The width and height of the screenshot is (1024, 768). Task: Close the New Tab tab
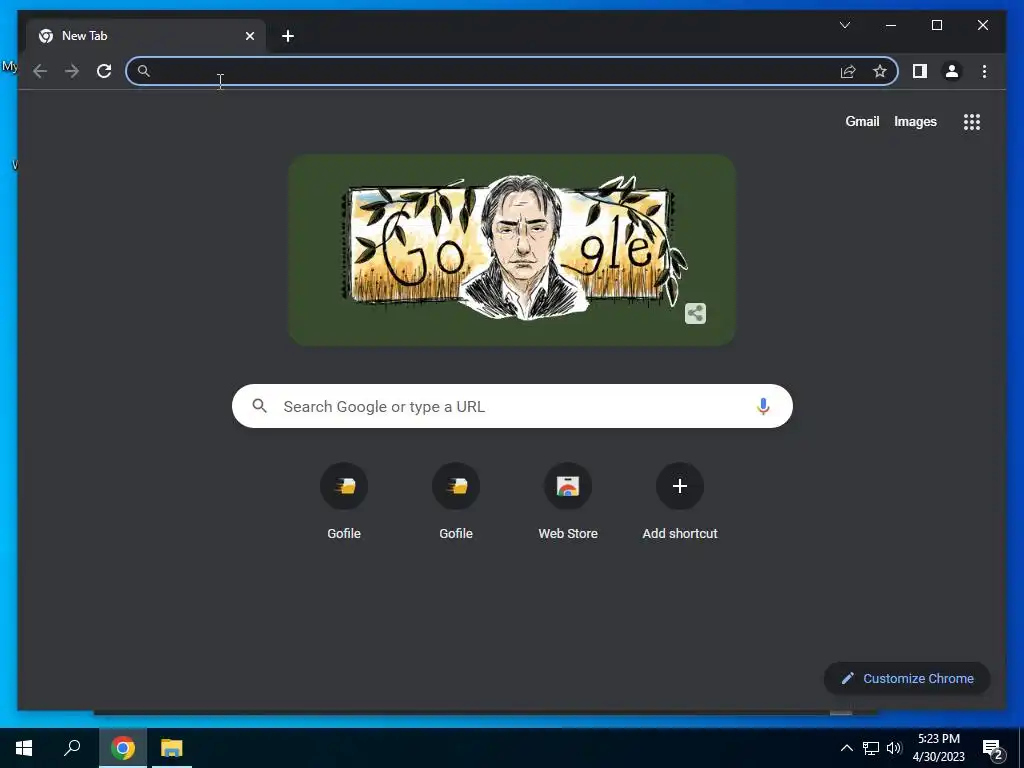[x=249, y=36]
